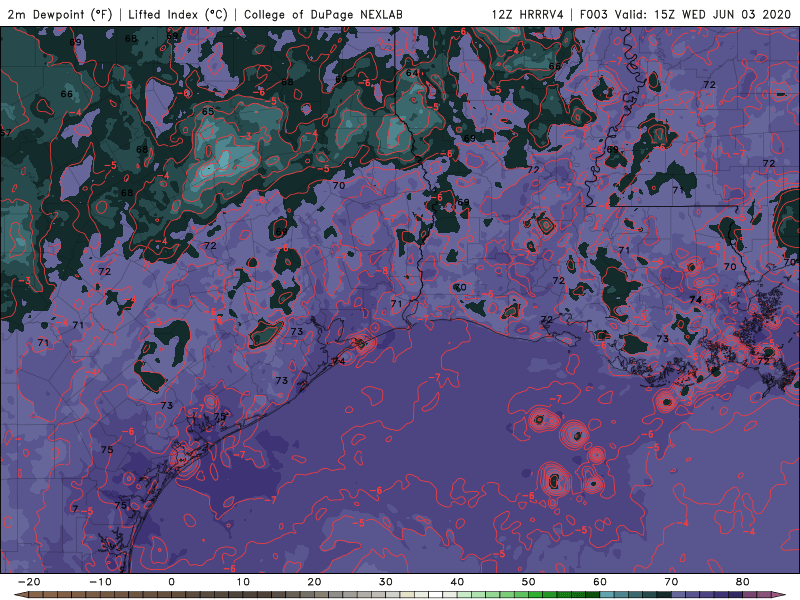The image size is (800, 600).
Task: Click the black '64' dewpoint value on the map
Action: click(412, 73)
